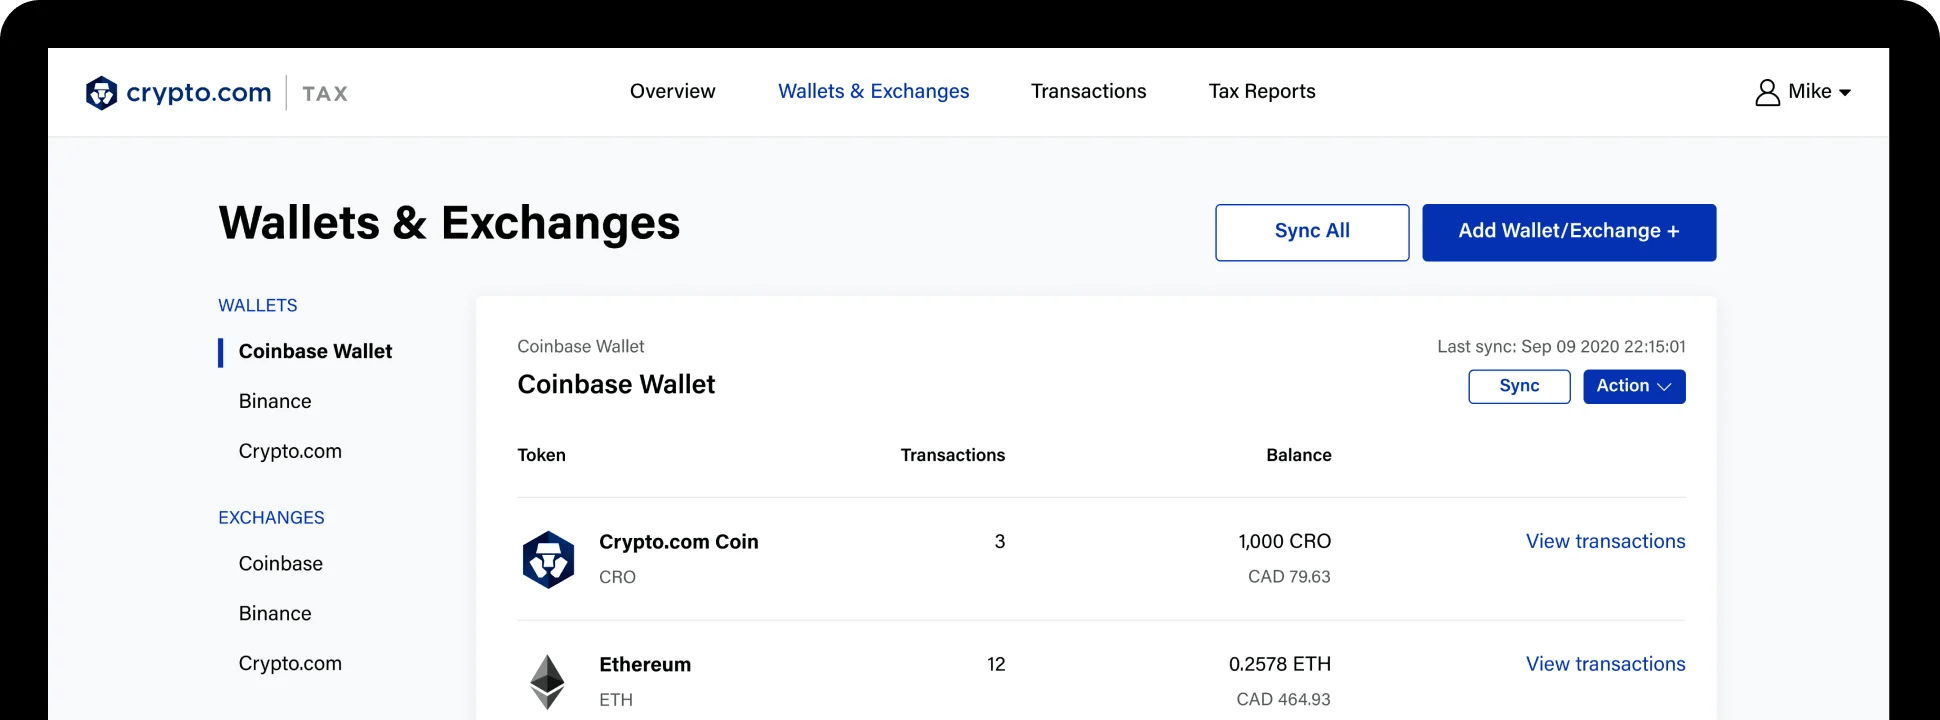1940x720 pixels.
Task: Select Coinbase under Exchanges sidebar
Action: pos(281,563)
